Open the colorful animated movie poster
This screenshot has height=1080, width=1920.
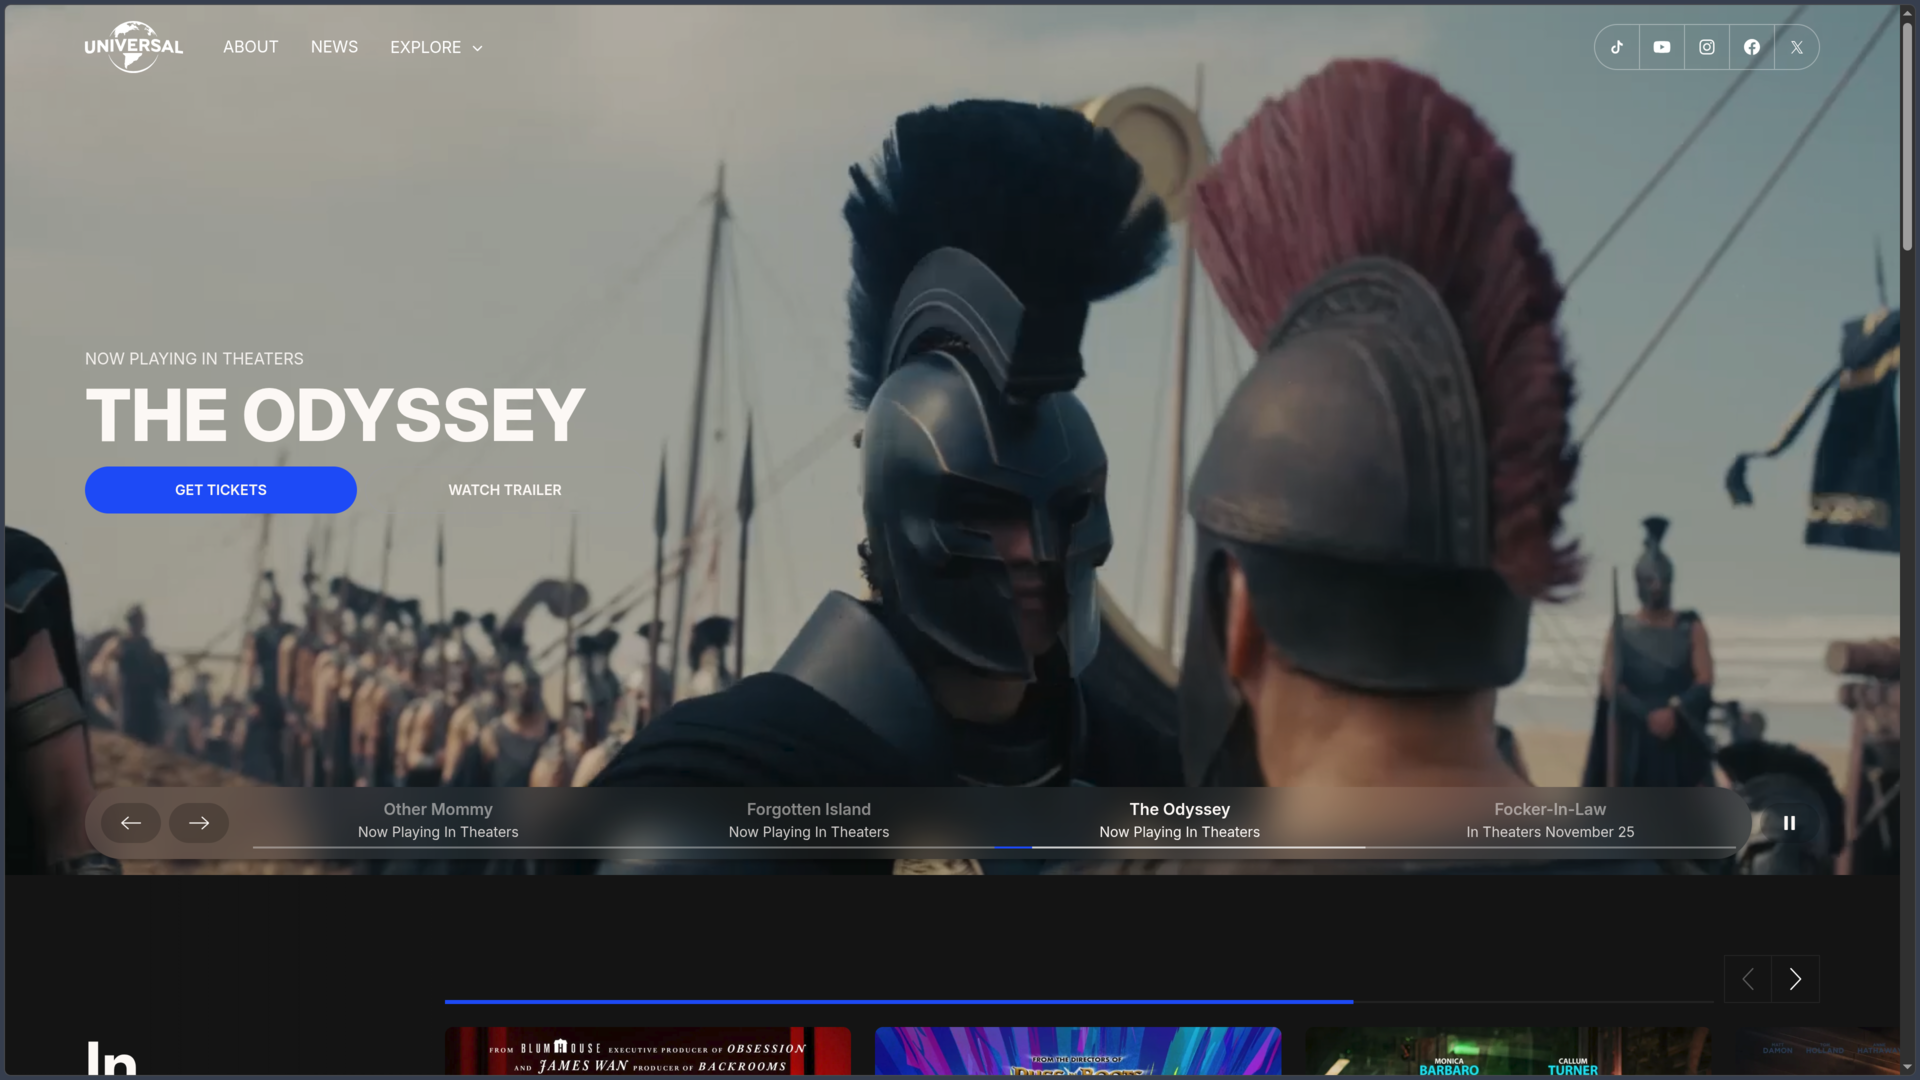[1078, 1051]
